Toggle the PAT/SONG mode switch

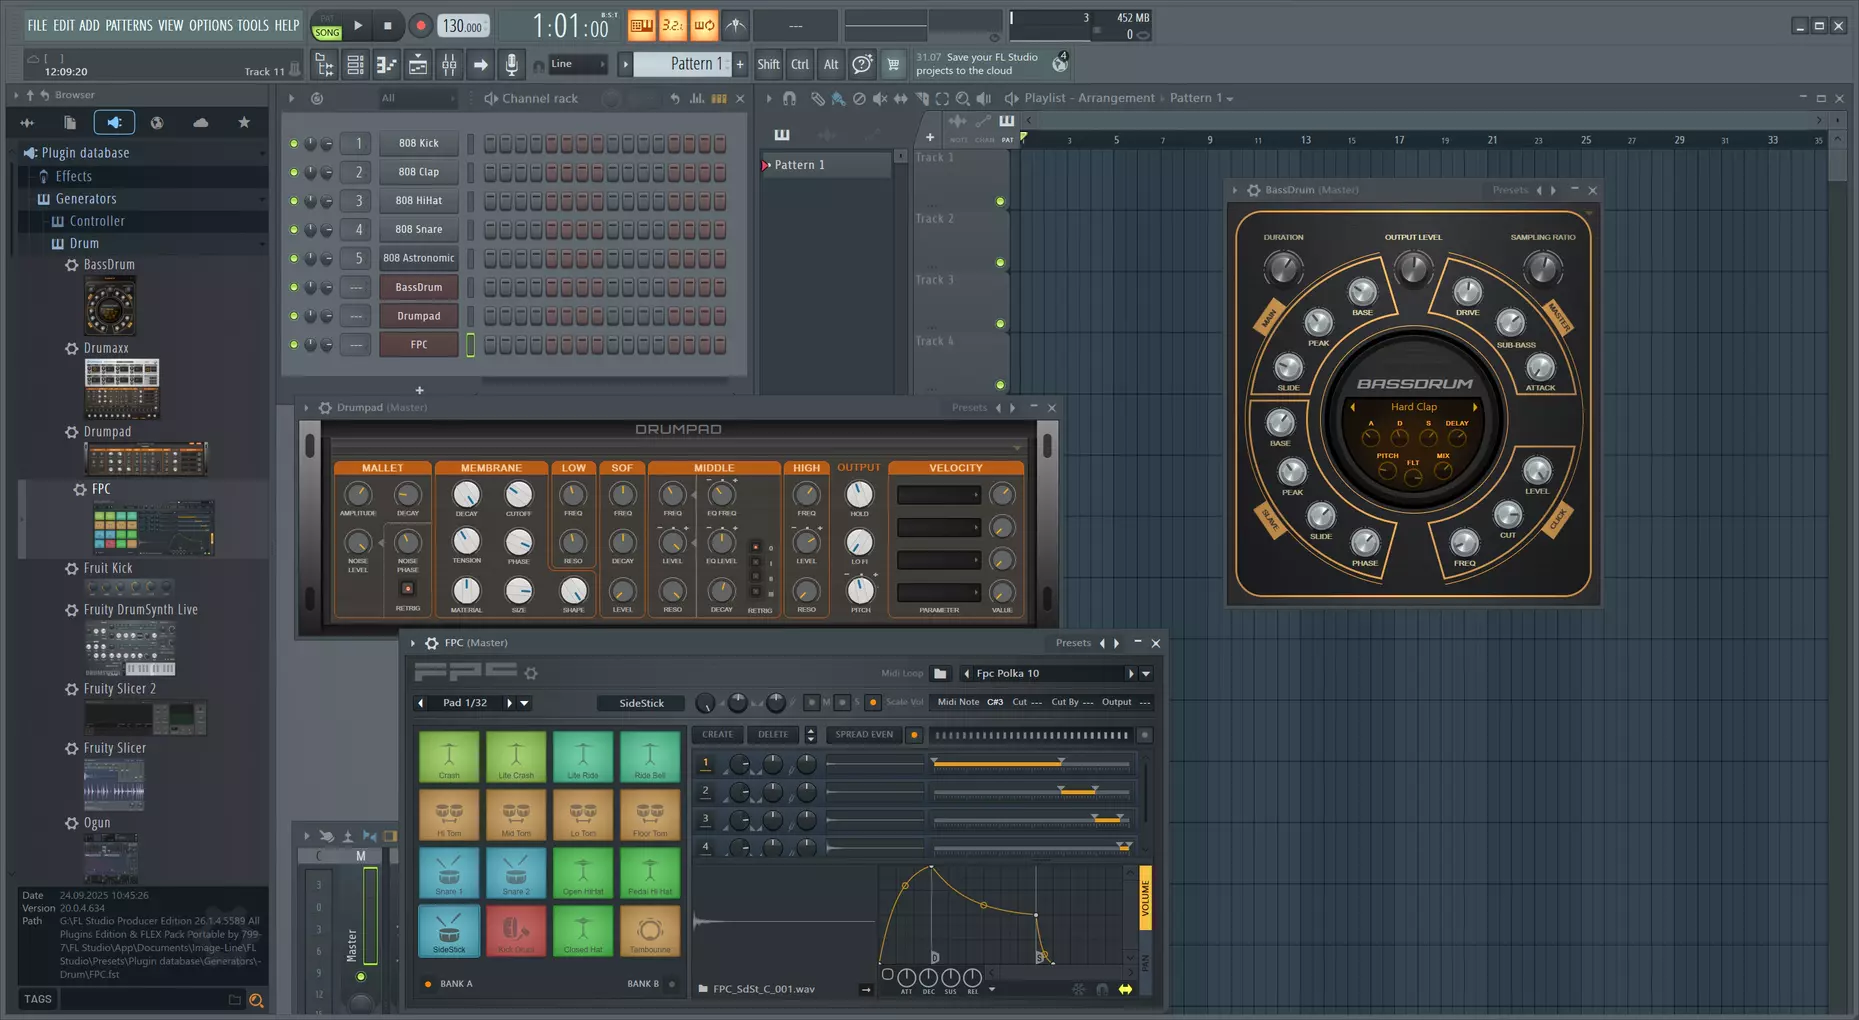point(327,26)
